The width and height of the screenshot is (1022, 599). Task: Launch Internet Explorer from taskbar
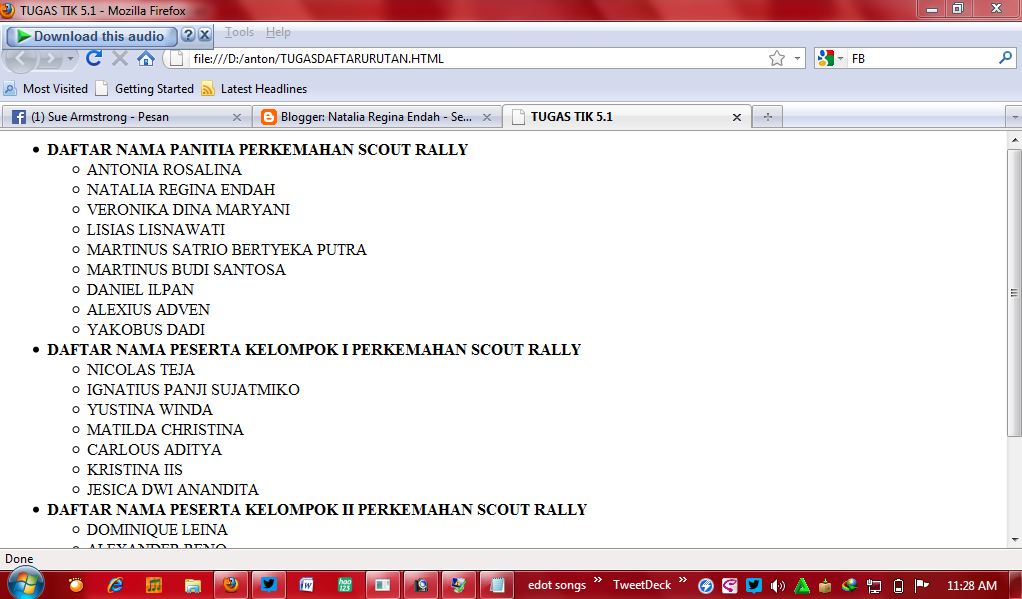coord(115,585)
